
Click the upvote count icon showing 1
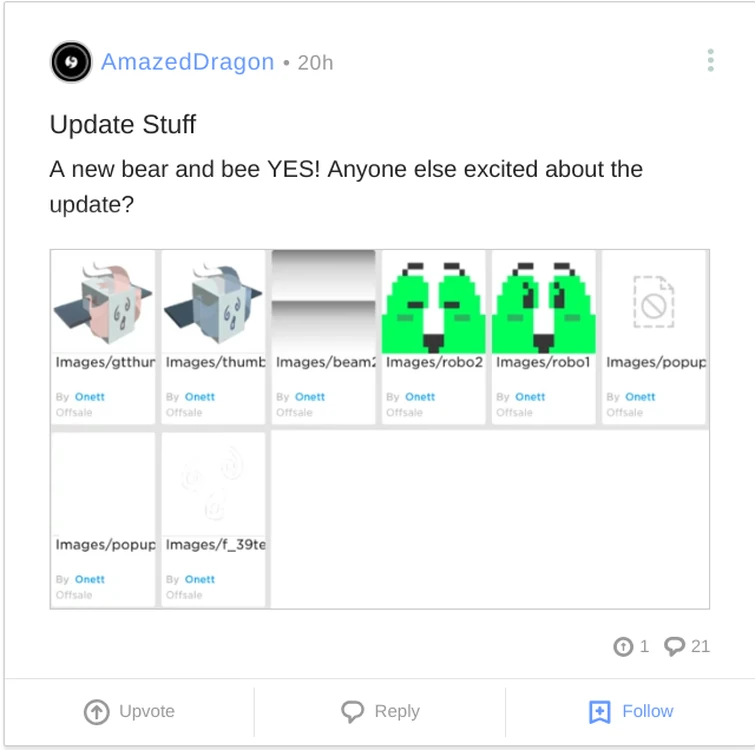(x=623, y=646)
